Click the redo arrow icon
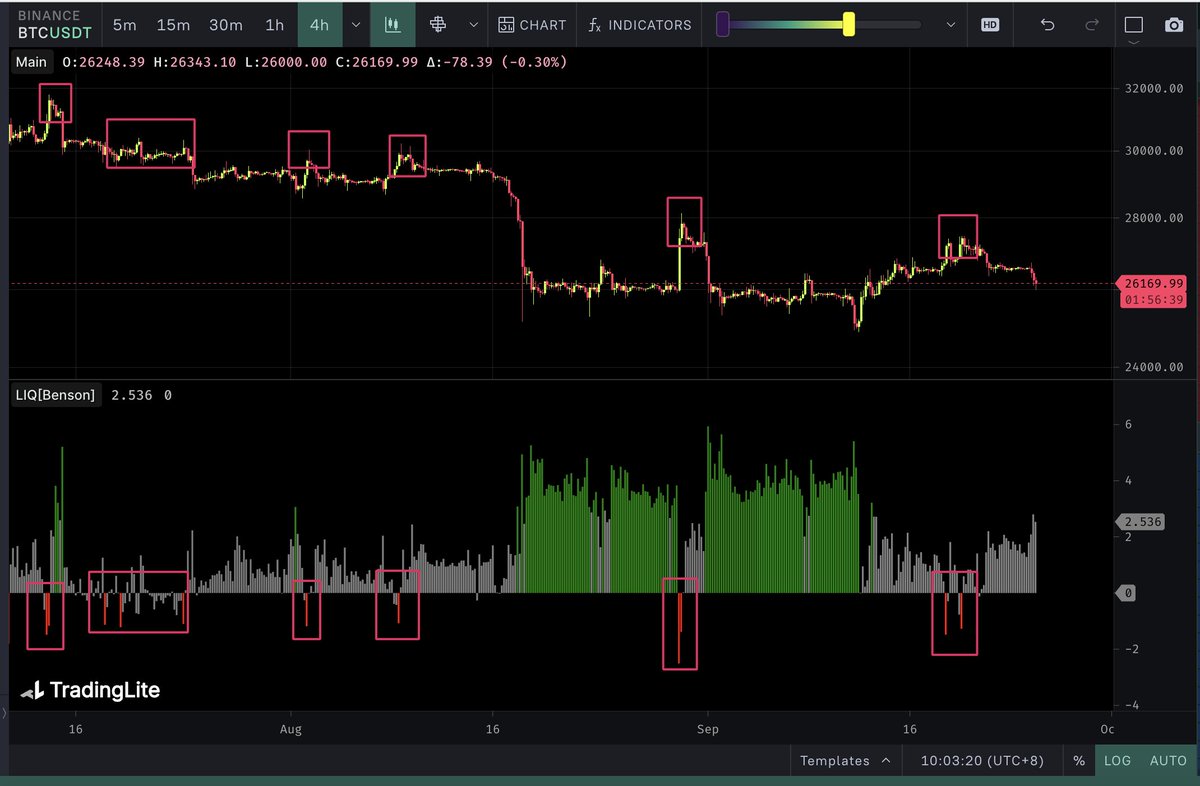Viewport: 1200px width, 786px height. coord(1092,25)
